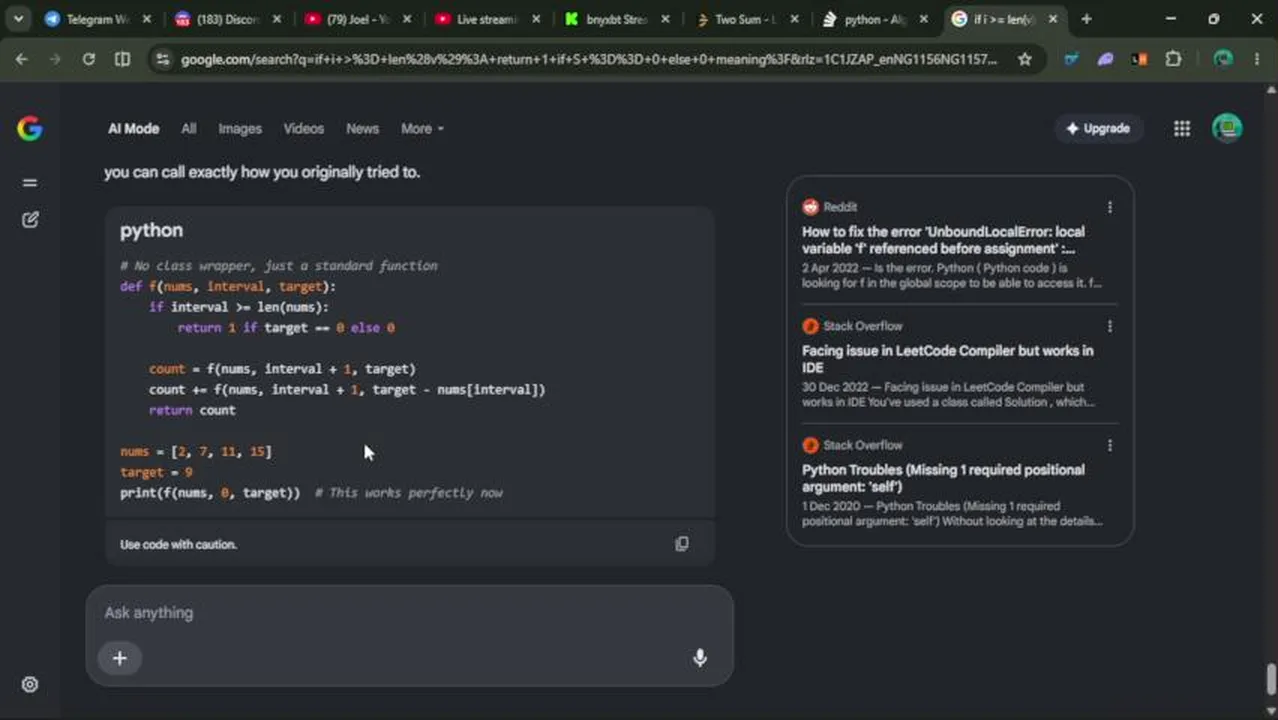Click the 'return count' code line
The height and width of the screenshot is (720, 1278).
click(192, 410)
